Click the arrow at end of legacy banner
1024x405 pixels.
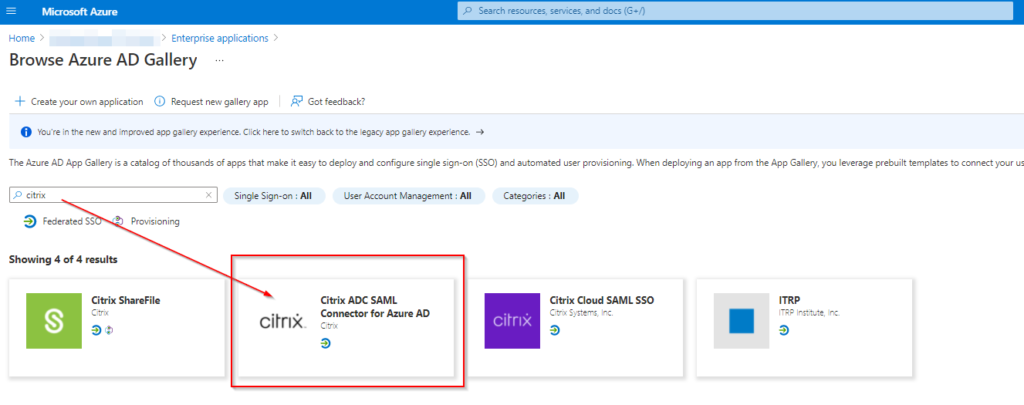point(480,132)
